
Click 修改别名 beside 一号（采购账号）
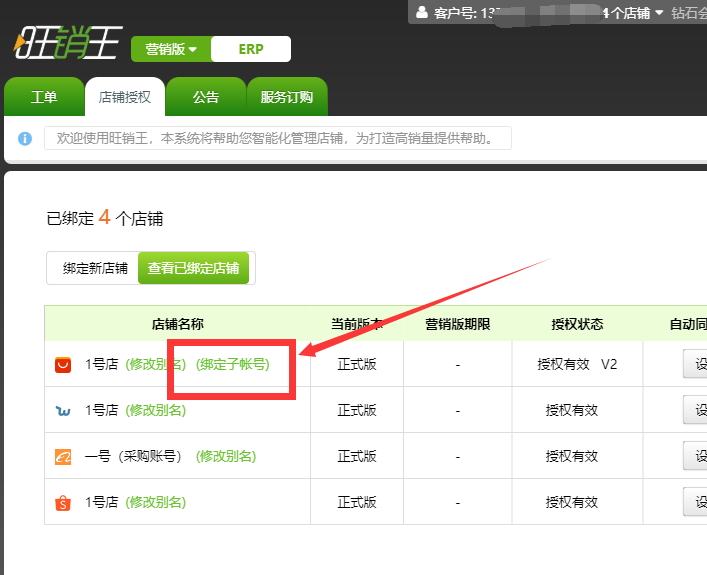coord(226,456)
